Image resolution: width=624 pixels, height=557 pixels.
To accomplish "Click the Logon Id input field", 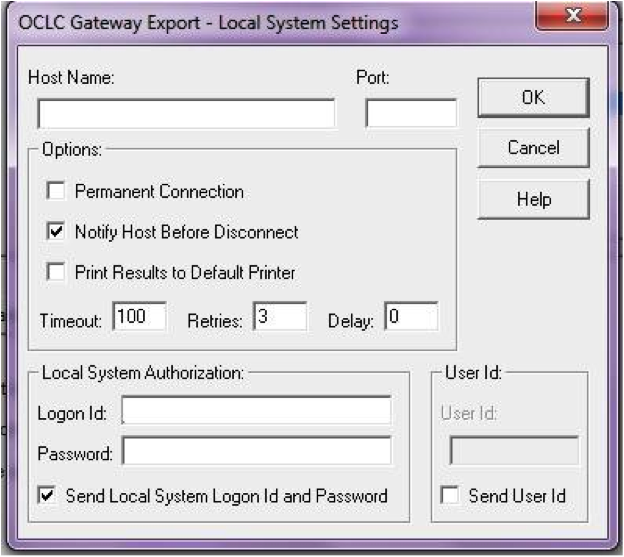I will pyautogui.click(x=257, y=410).
